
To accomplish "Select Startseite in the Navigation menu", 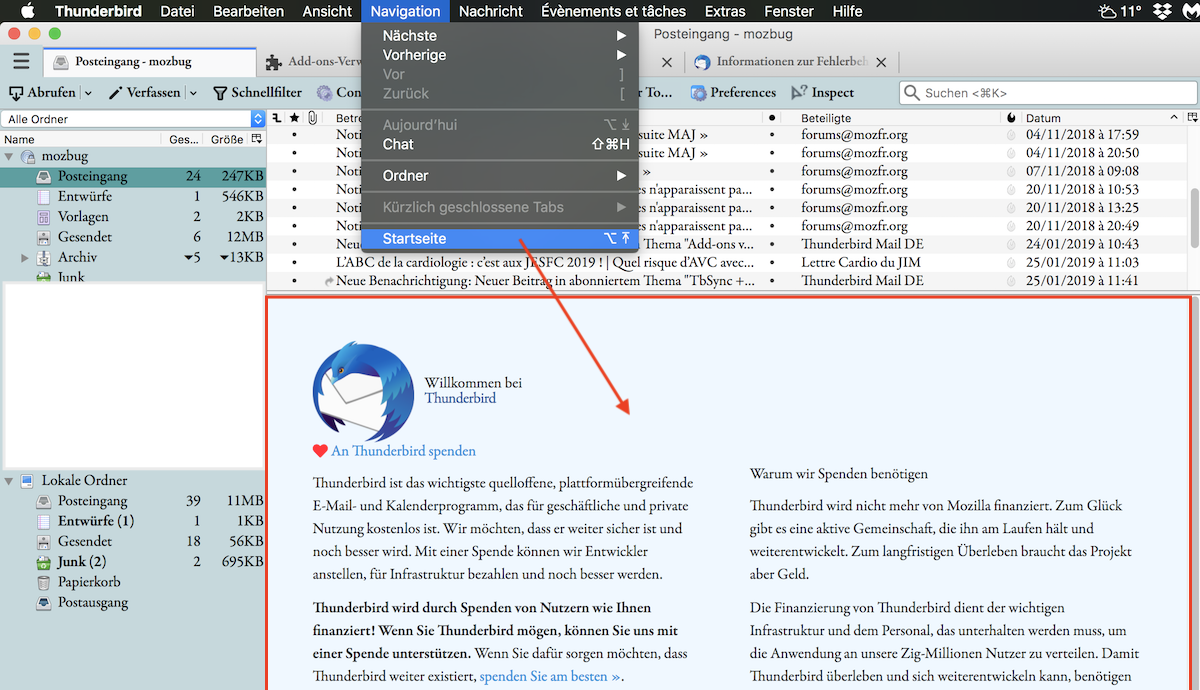I will [414, 239].
